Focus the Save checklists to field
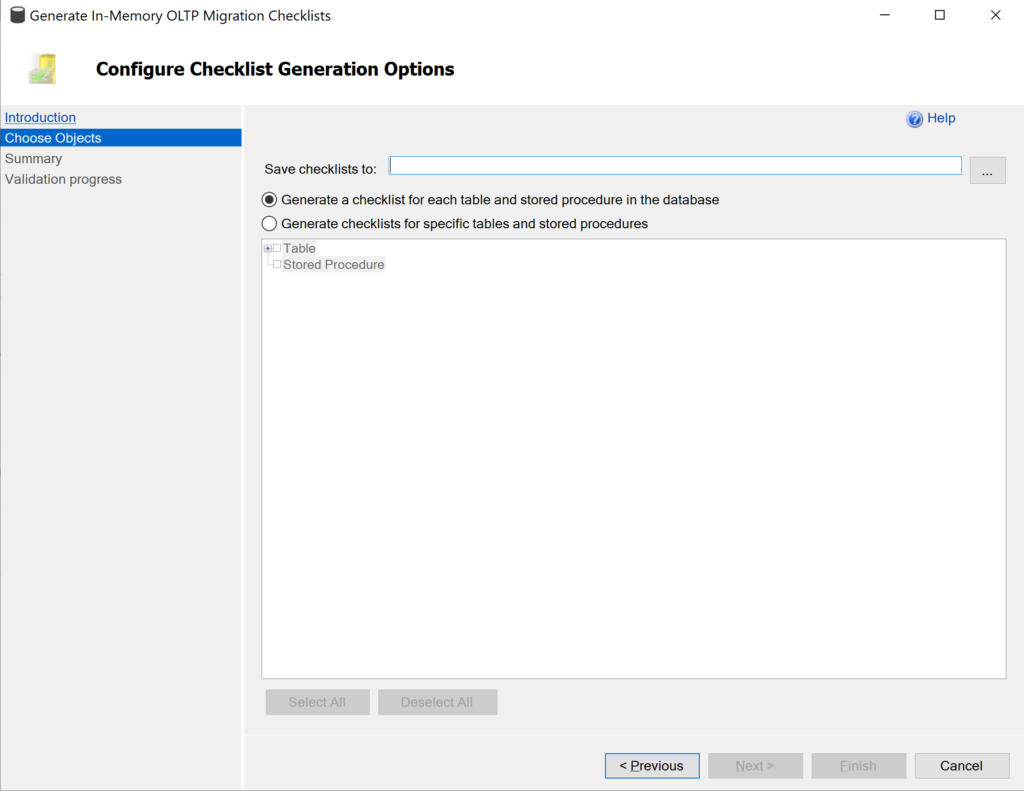This screenshot has height=791, width=1024. pos(675,166)
